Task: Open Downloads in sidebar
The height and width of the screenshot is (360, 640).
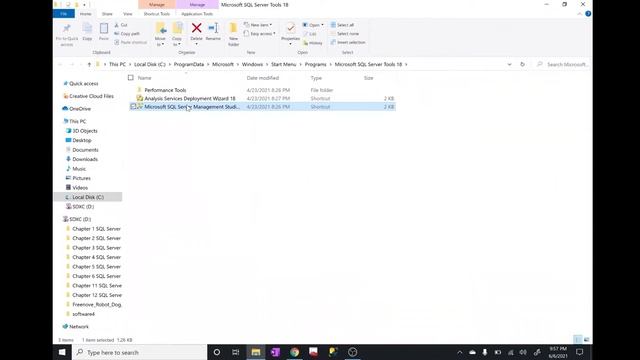Action: (x=85, y=159)
